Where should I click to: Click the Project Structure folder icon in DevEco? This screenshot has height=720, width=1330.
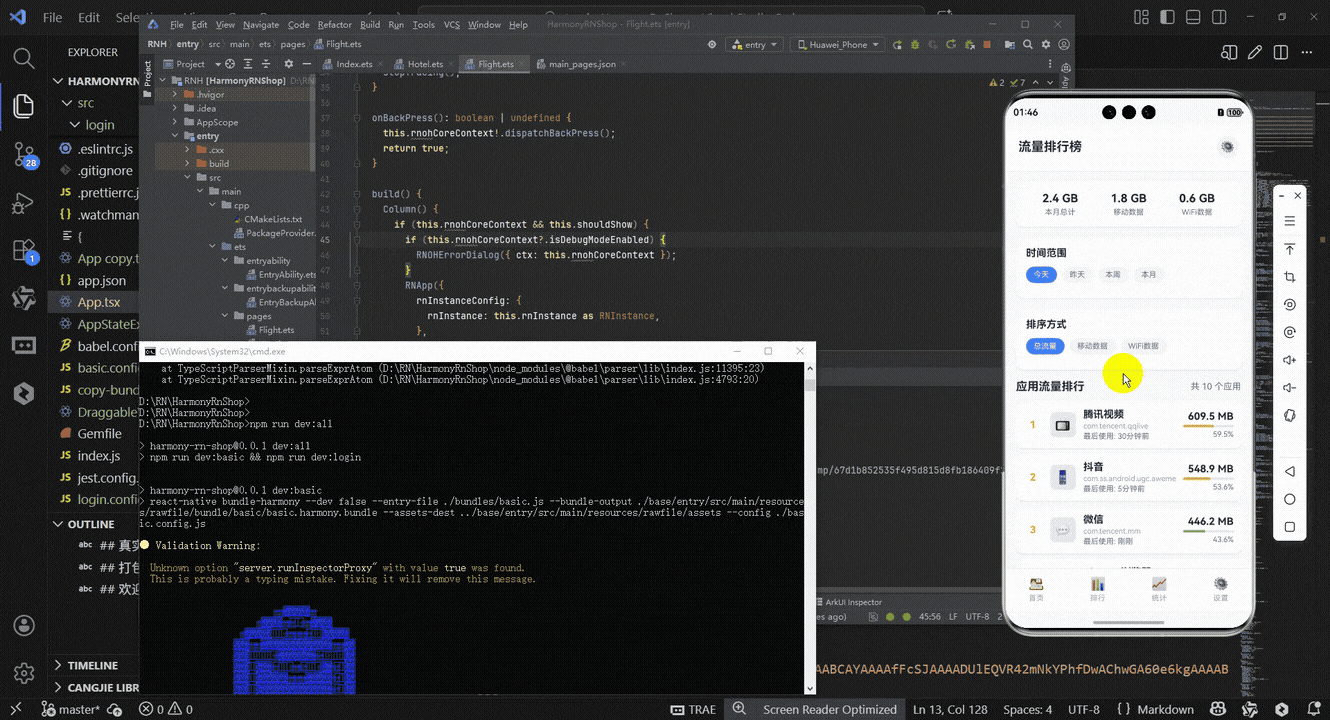tap(1009, 45)
